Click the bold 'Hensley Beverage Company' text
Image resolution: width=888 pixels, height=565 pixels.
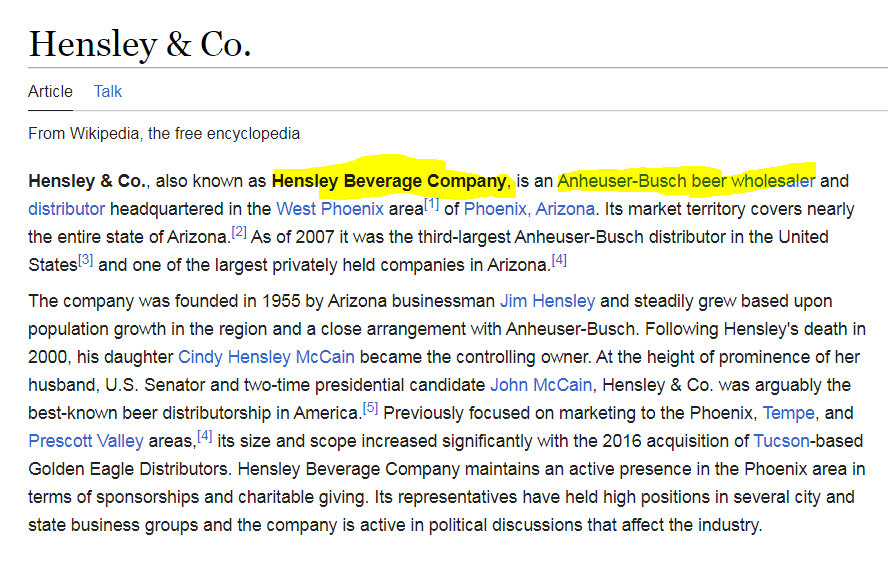[x=389, y=181]
